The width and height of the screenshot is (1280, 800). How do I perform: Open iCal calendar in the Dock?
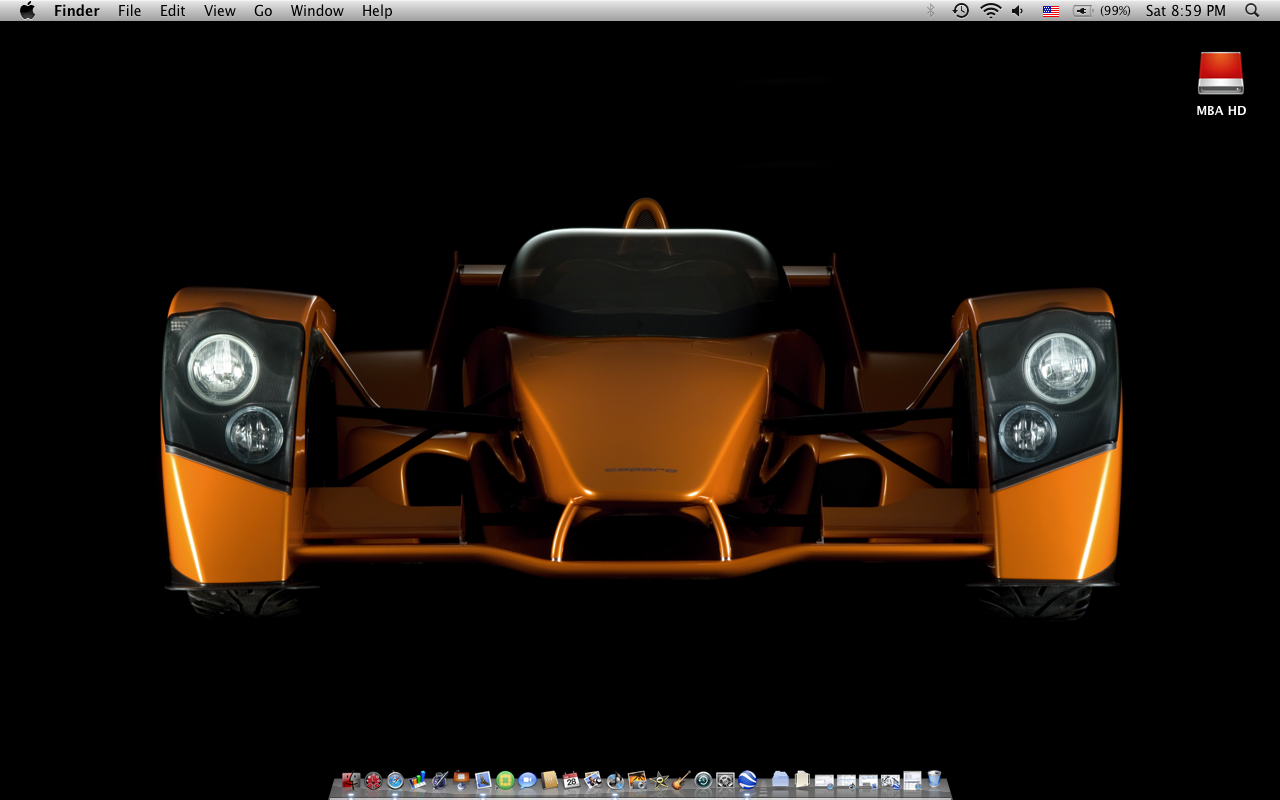pos(571,780)
